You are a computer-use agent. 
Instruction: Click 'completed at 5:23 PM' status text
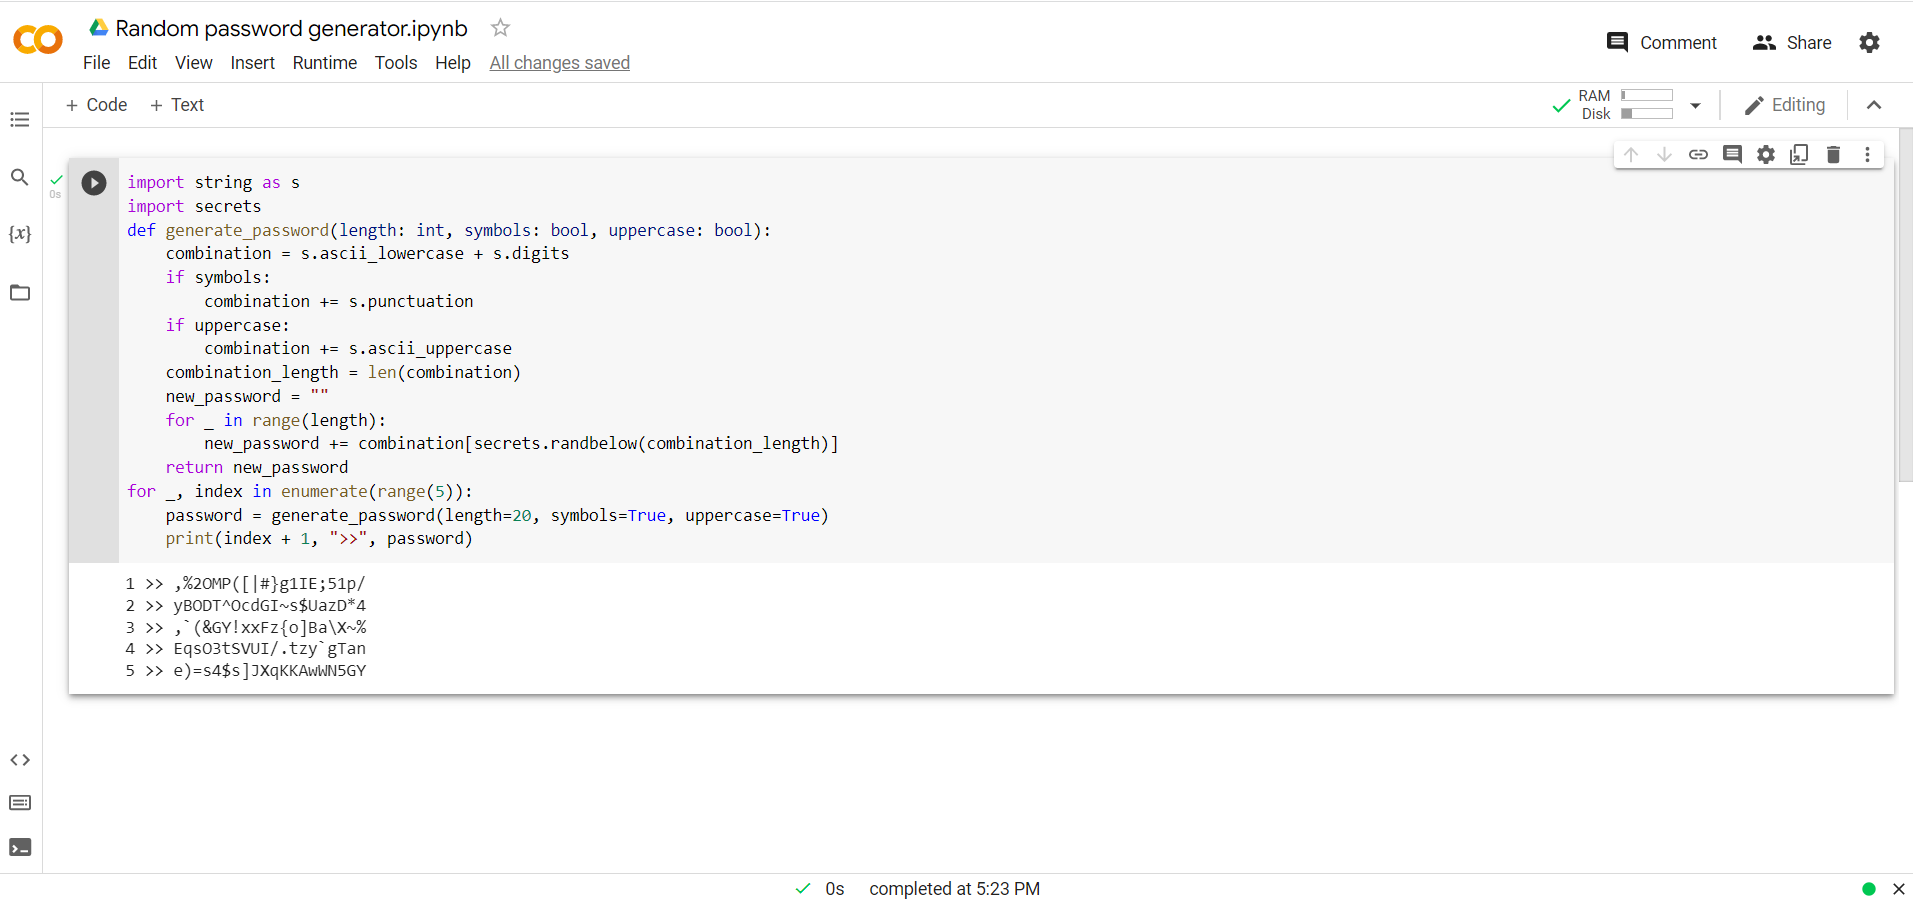coord(955,889)
